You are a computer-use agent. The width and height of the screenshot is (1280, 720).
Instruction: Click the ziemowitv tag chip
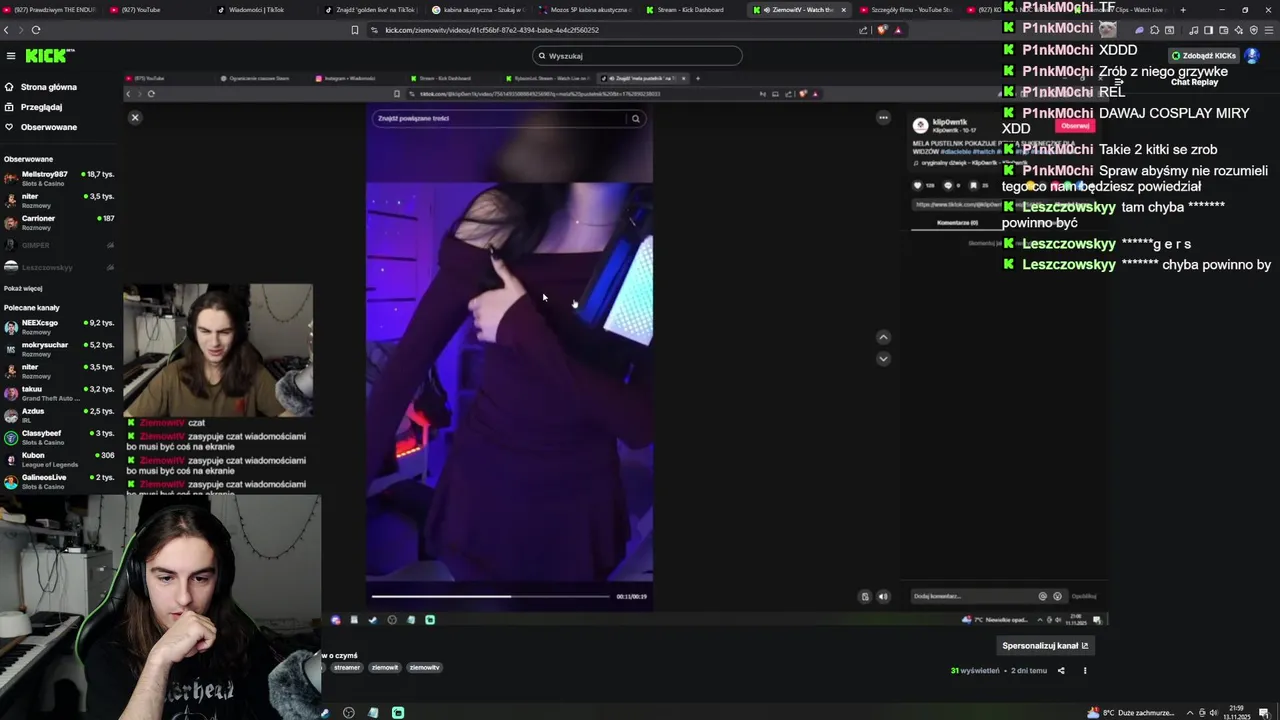click(x=424, y=668)
